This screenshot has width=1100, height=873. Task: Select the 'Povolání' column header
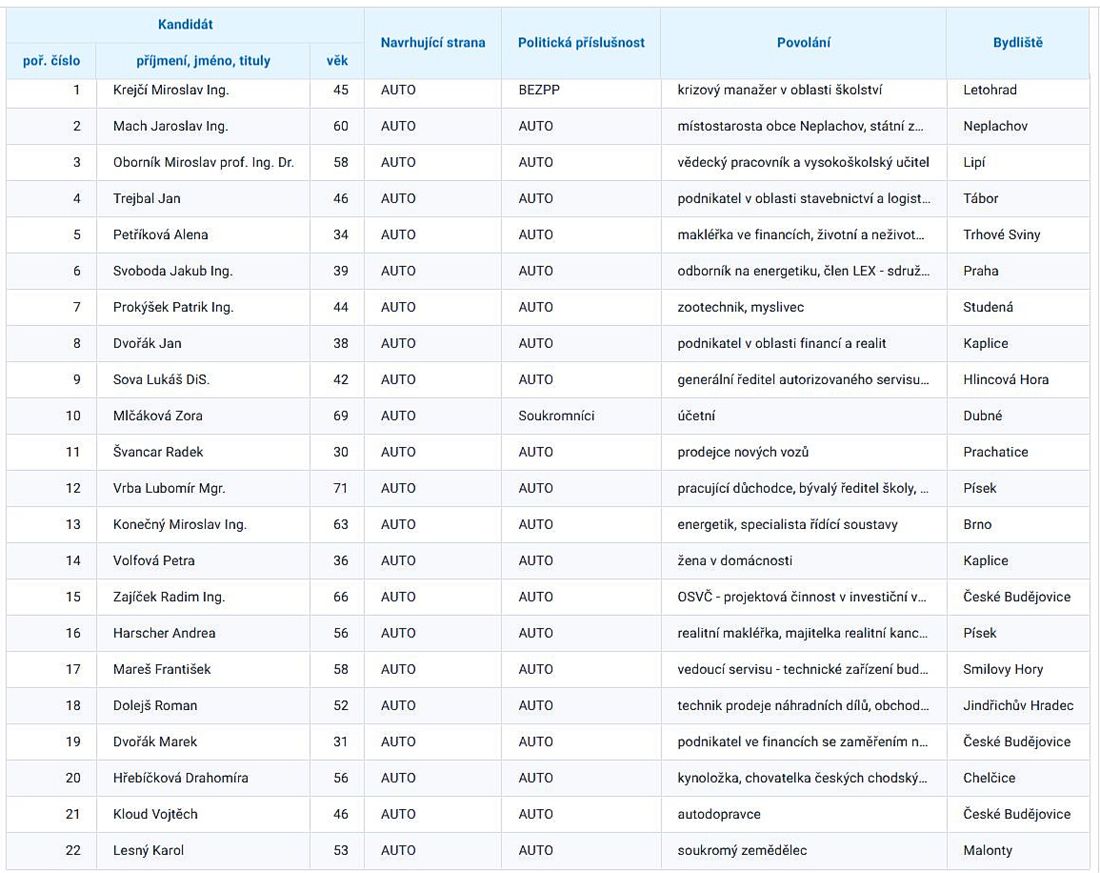point(803,43)
